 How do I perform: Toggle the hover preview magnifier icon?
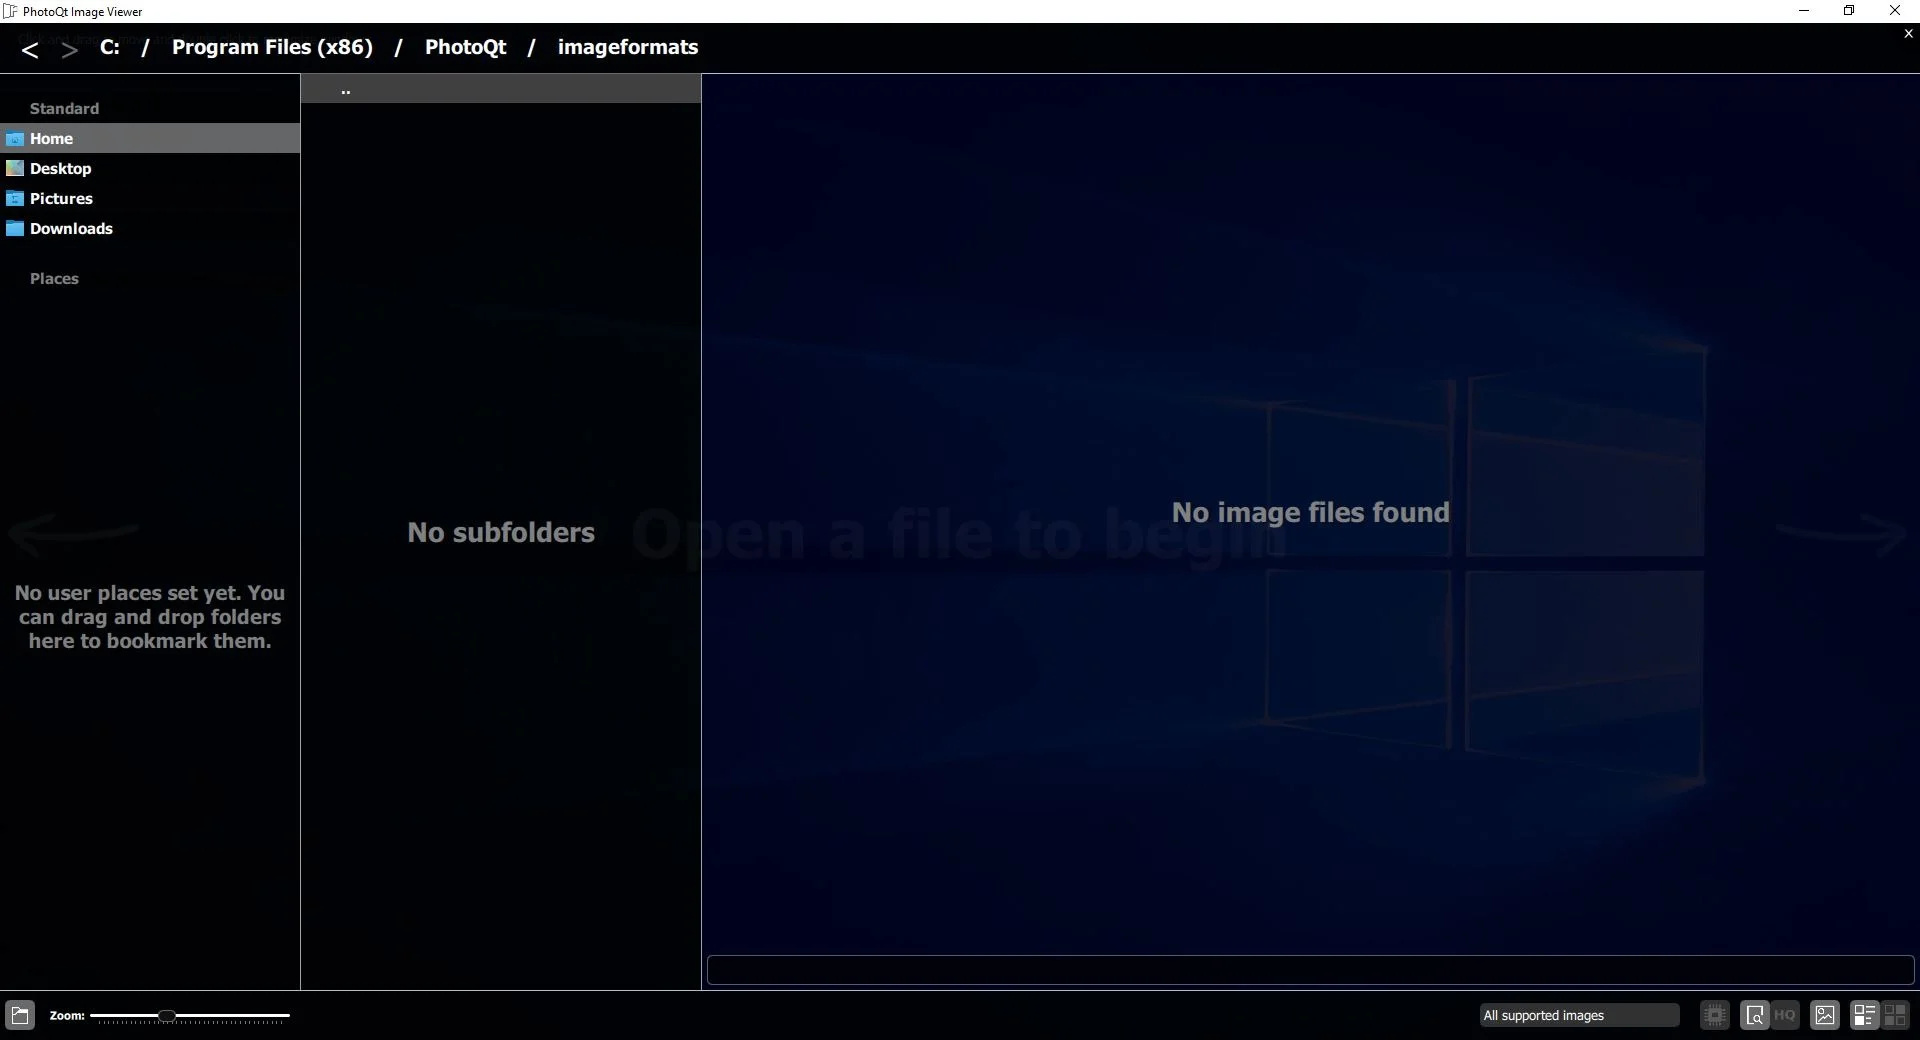point(1755,1015)
